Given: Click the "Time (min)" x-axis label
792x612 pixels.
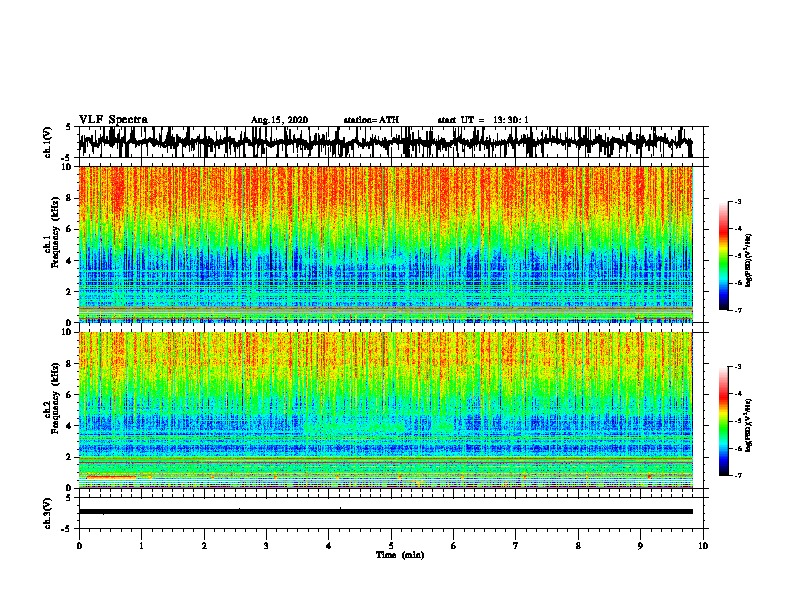Looking at the screenshot, I should click(400, 555).
